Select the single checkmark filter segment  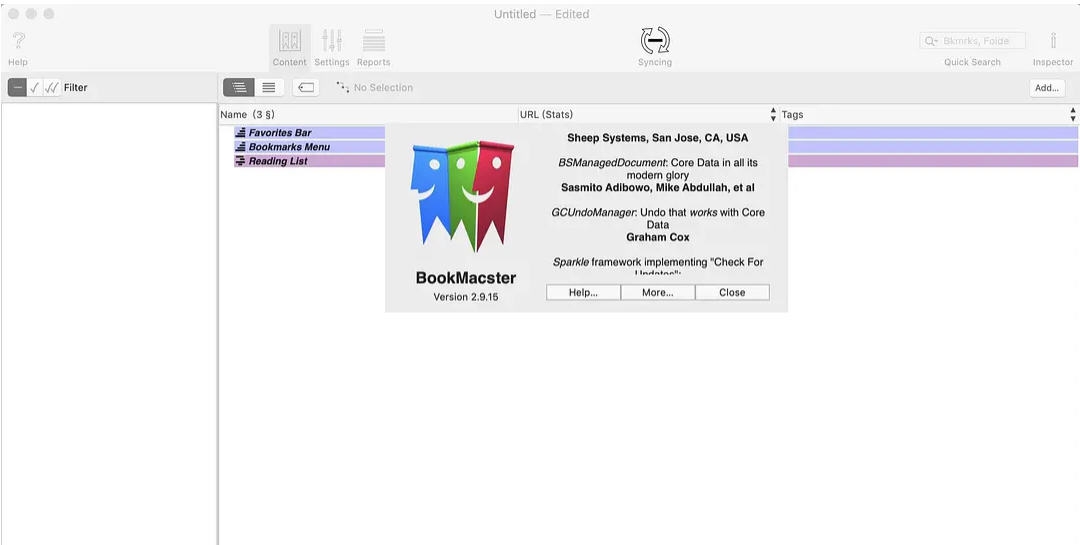(x=34, y=88)
